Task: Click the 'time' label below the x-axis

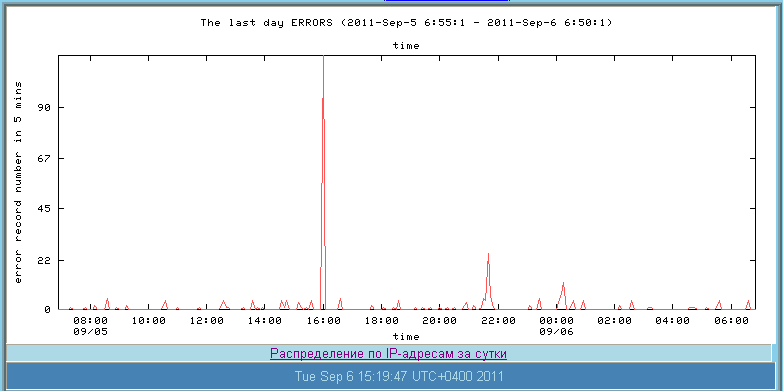Action: pyautogui.click(x=406, y=337)
